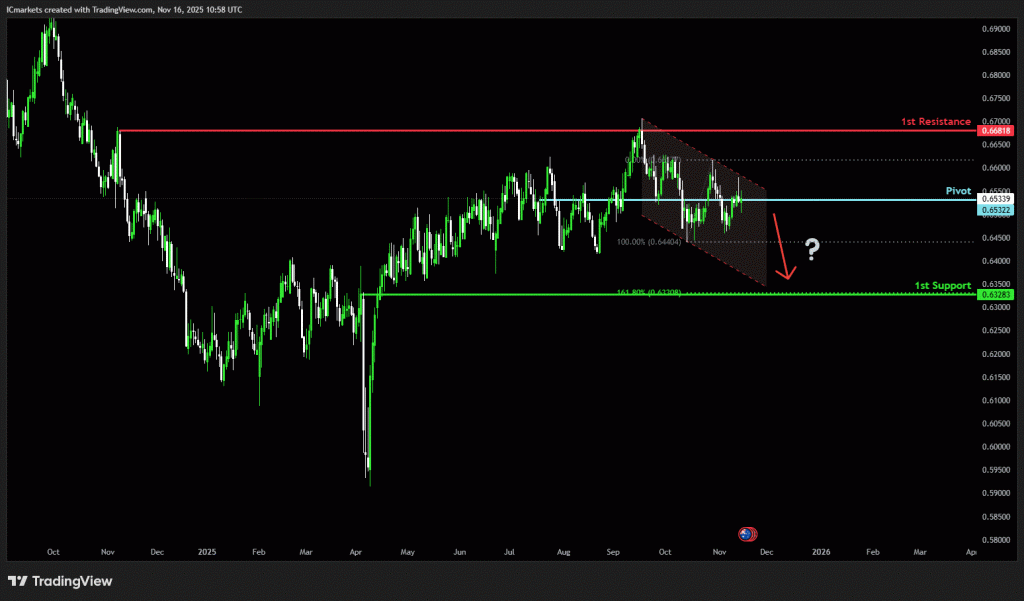Click the TradingView logo

60,581
